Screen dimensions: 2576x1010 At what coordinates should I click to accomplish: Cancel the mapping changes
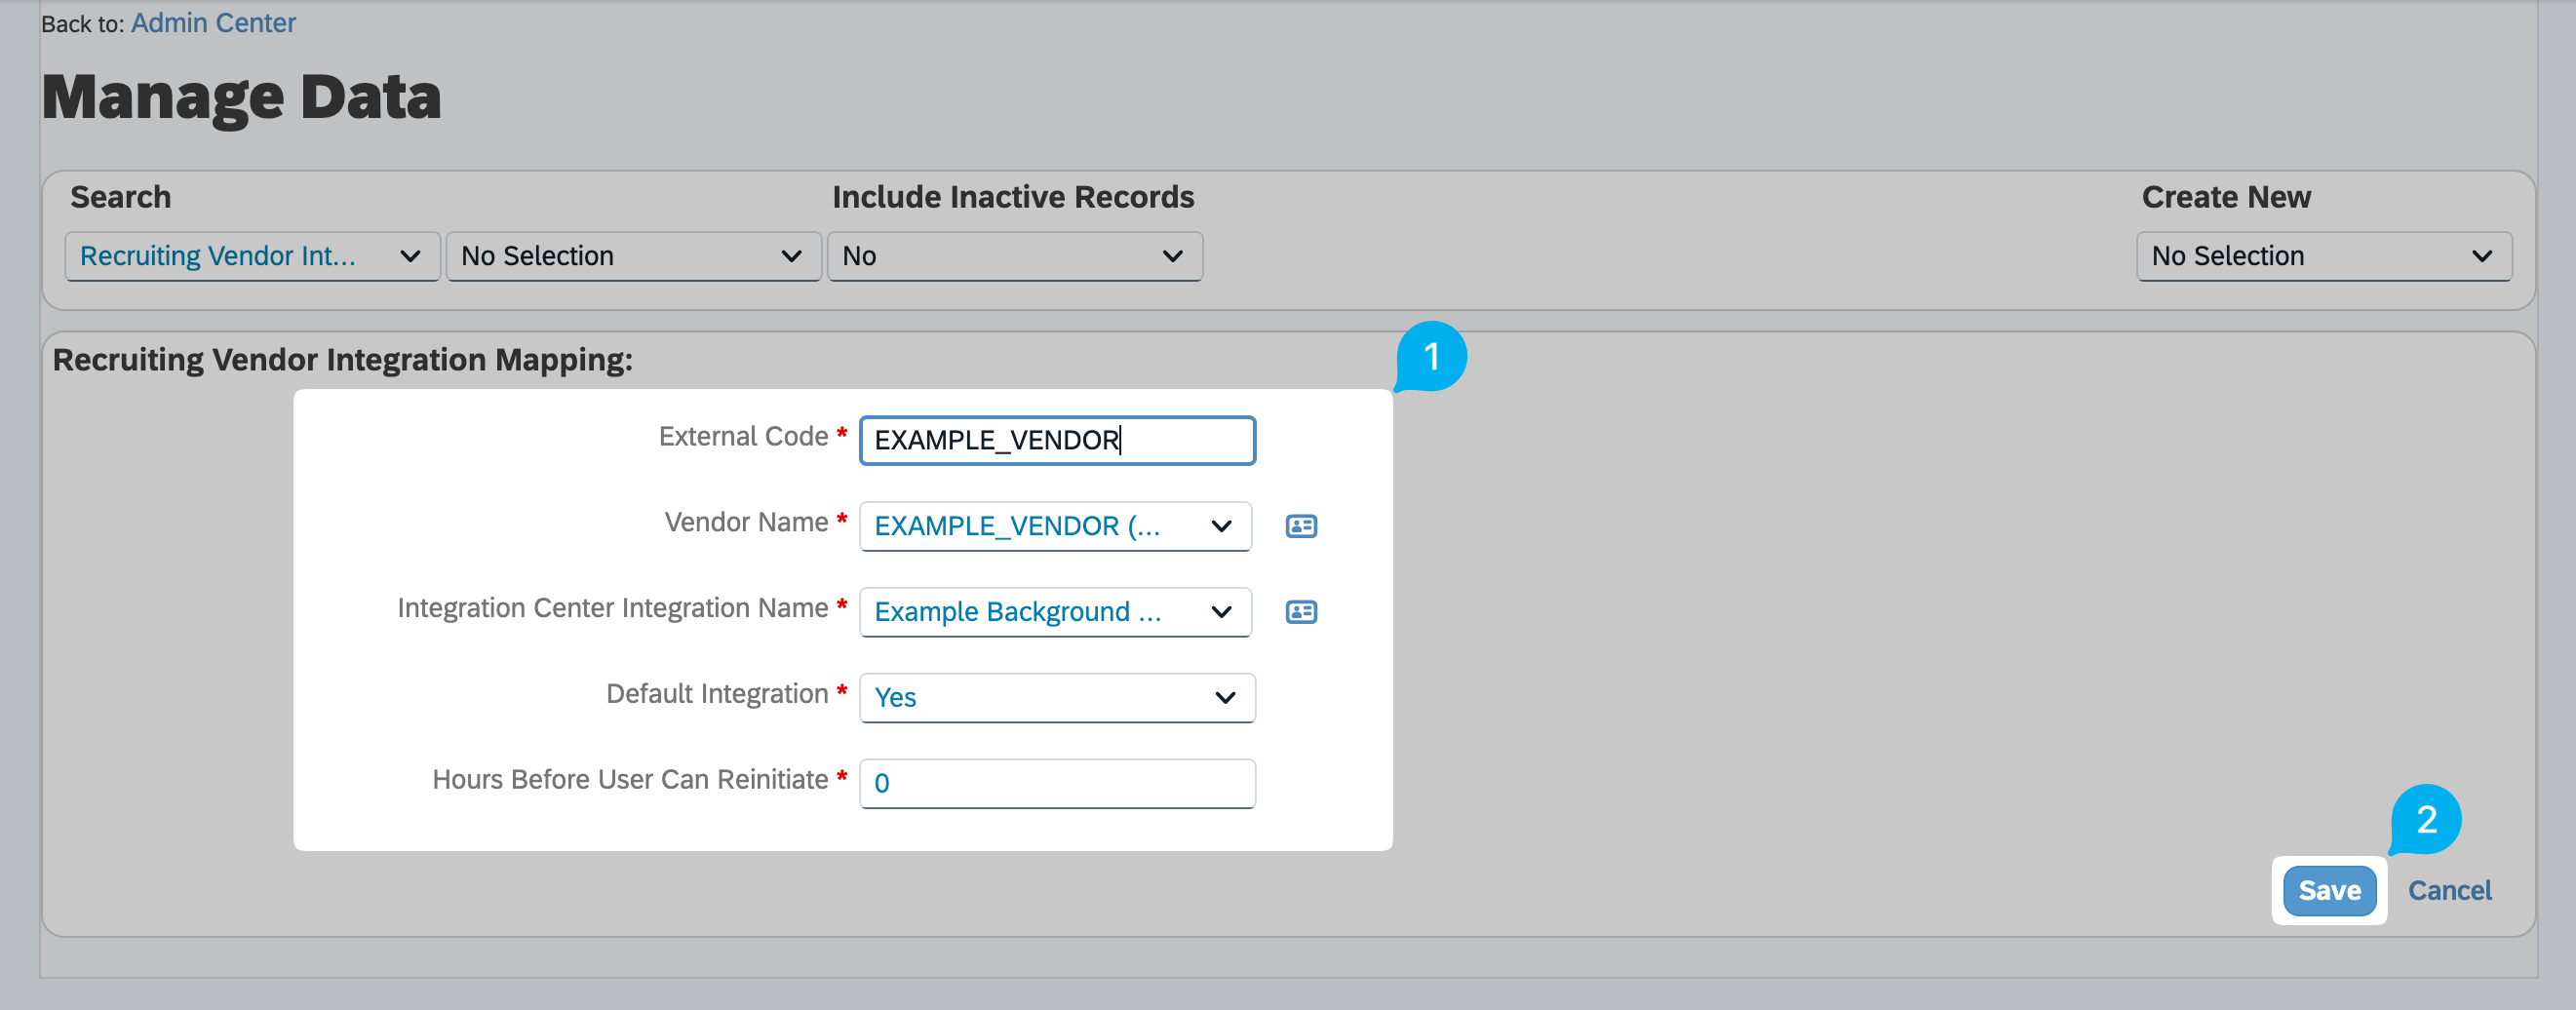(2448, 890)
